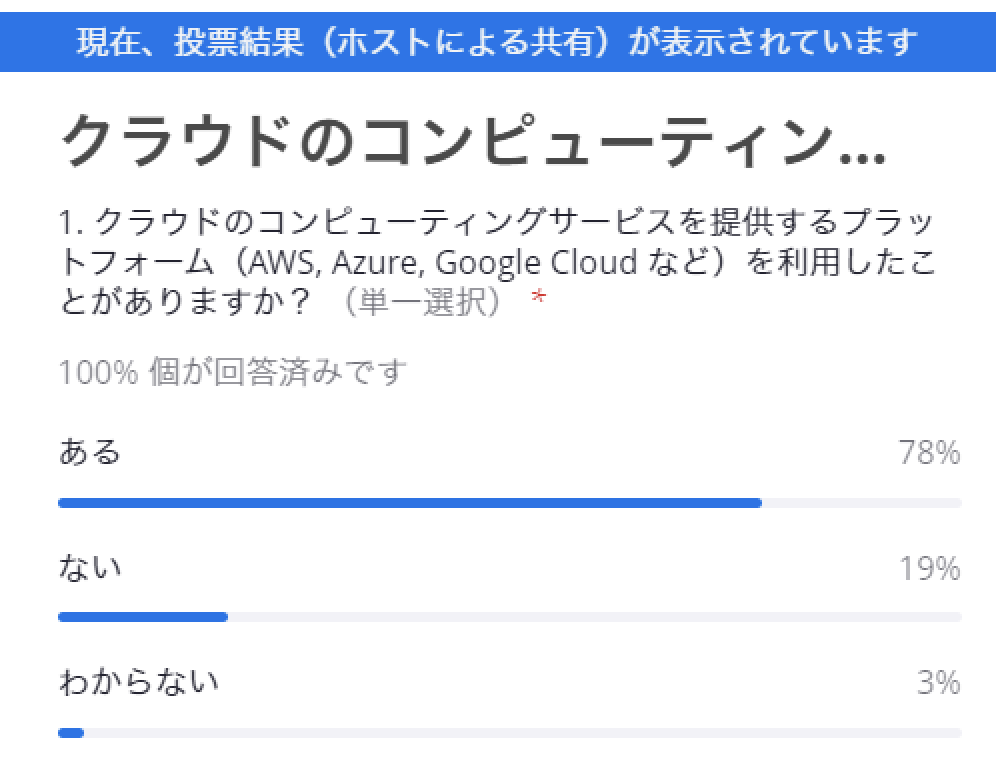The image size is (996, 762).
Task: Click the 100% 個が回答済みです status text
Action: pos(232,372)
